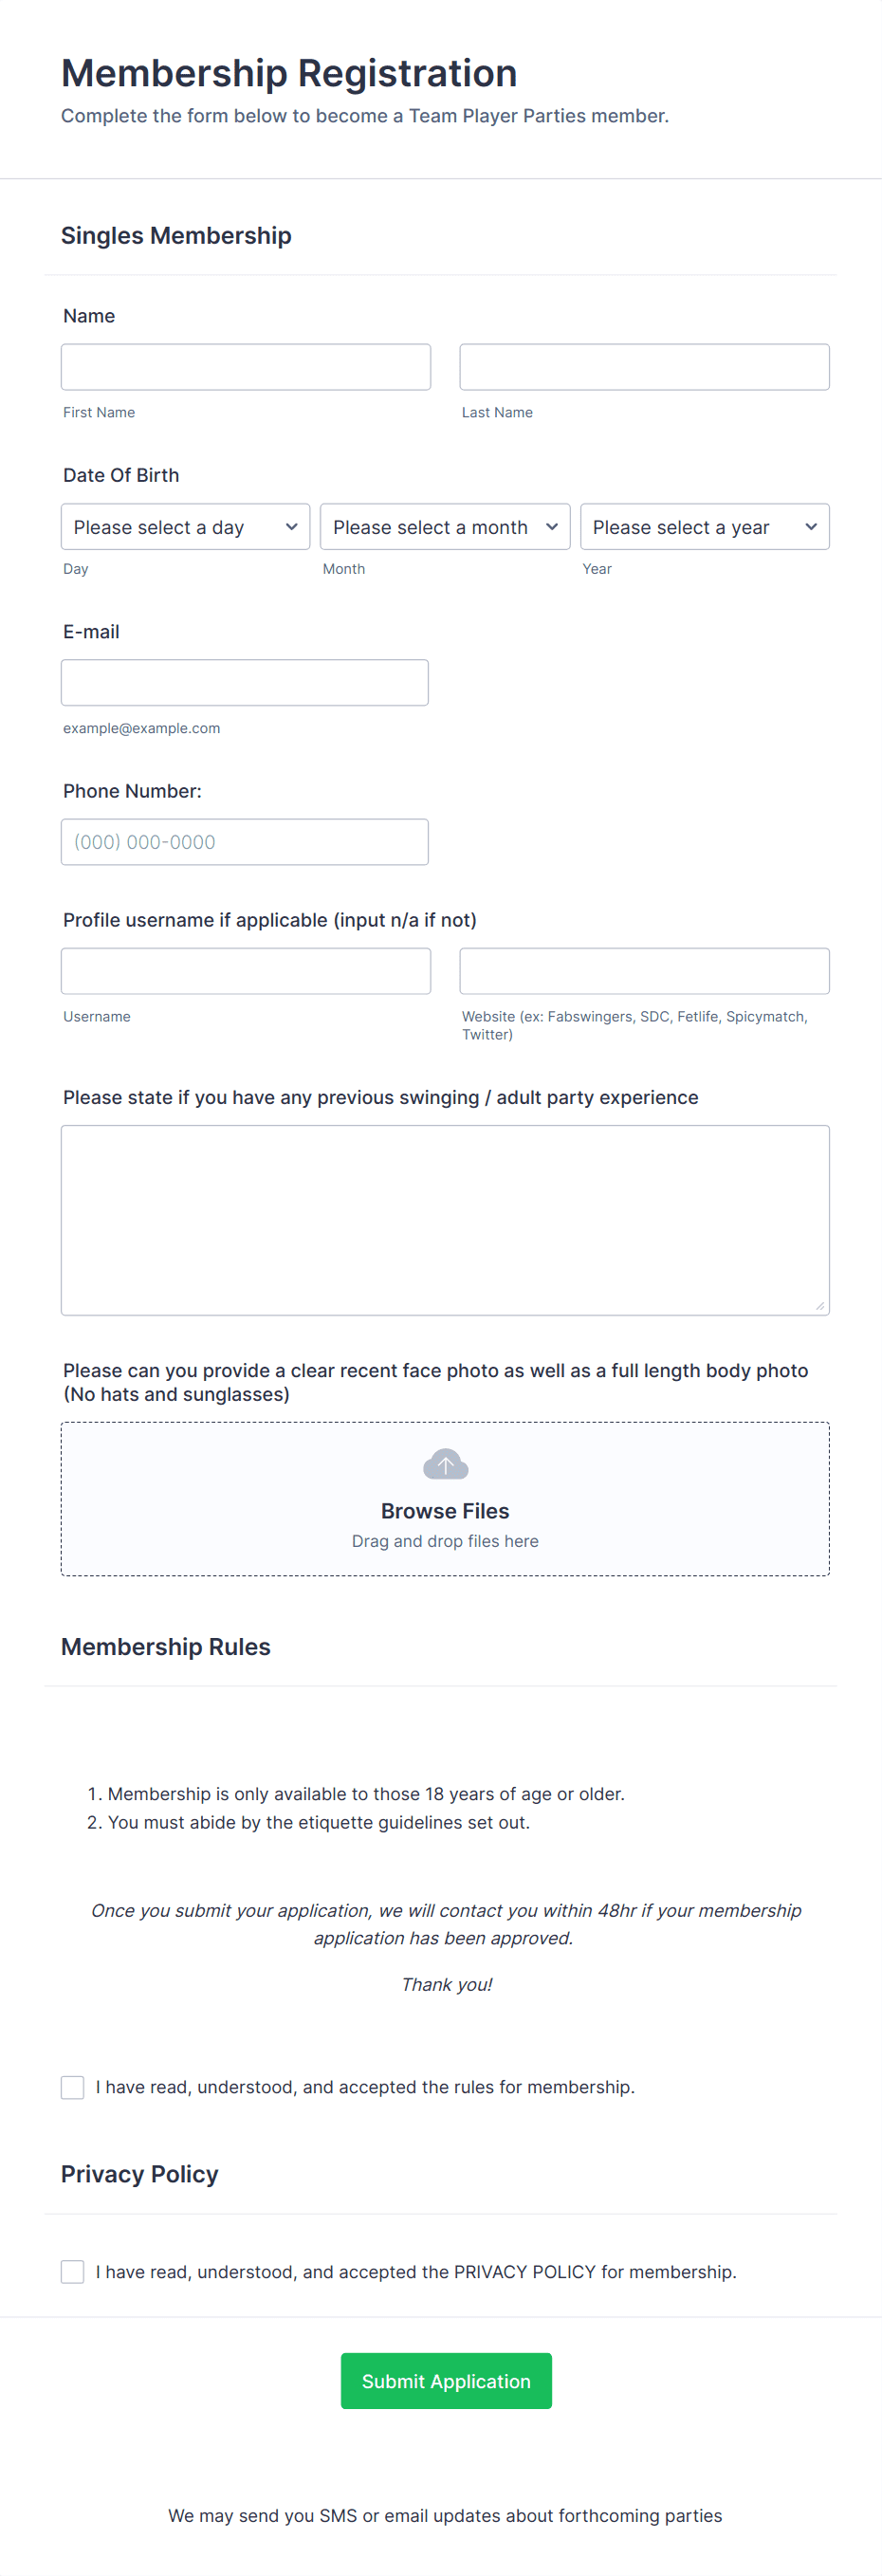Viewport: 882px width, 2576px height.
Task: Select the Last Name input field
Action: (644, 367)
